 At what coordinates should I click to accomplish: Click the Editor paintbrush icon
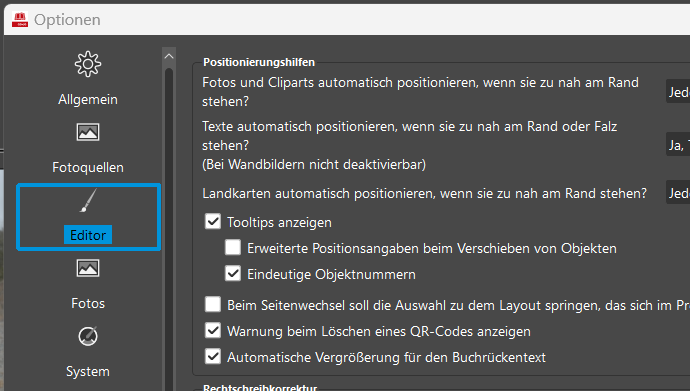coord(88,201)
